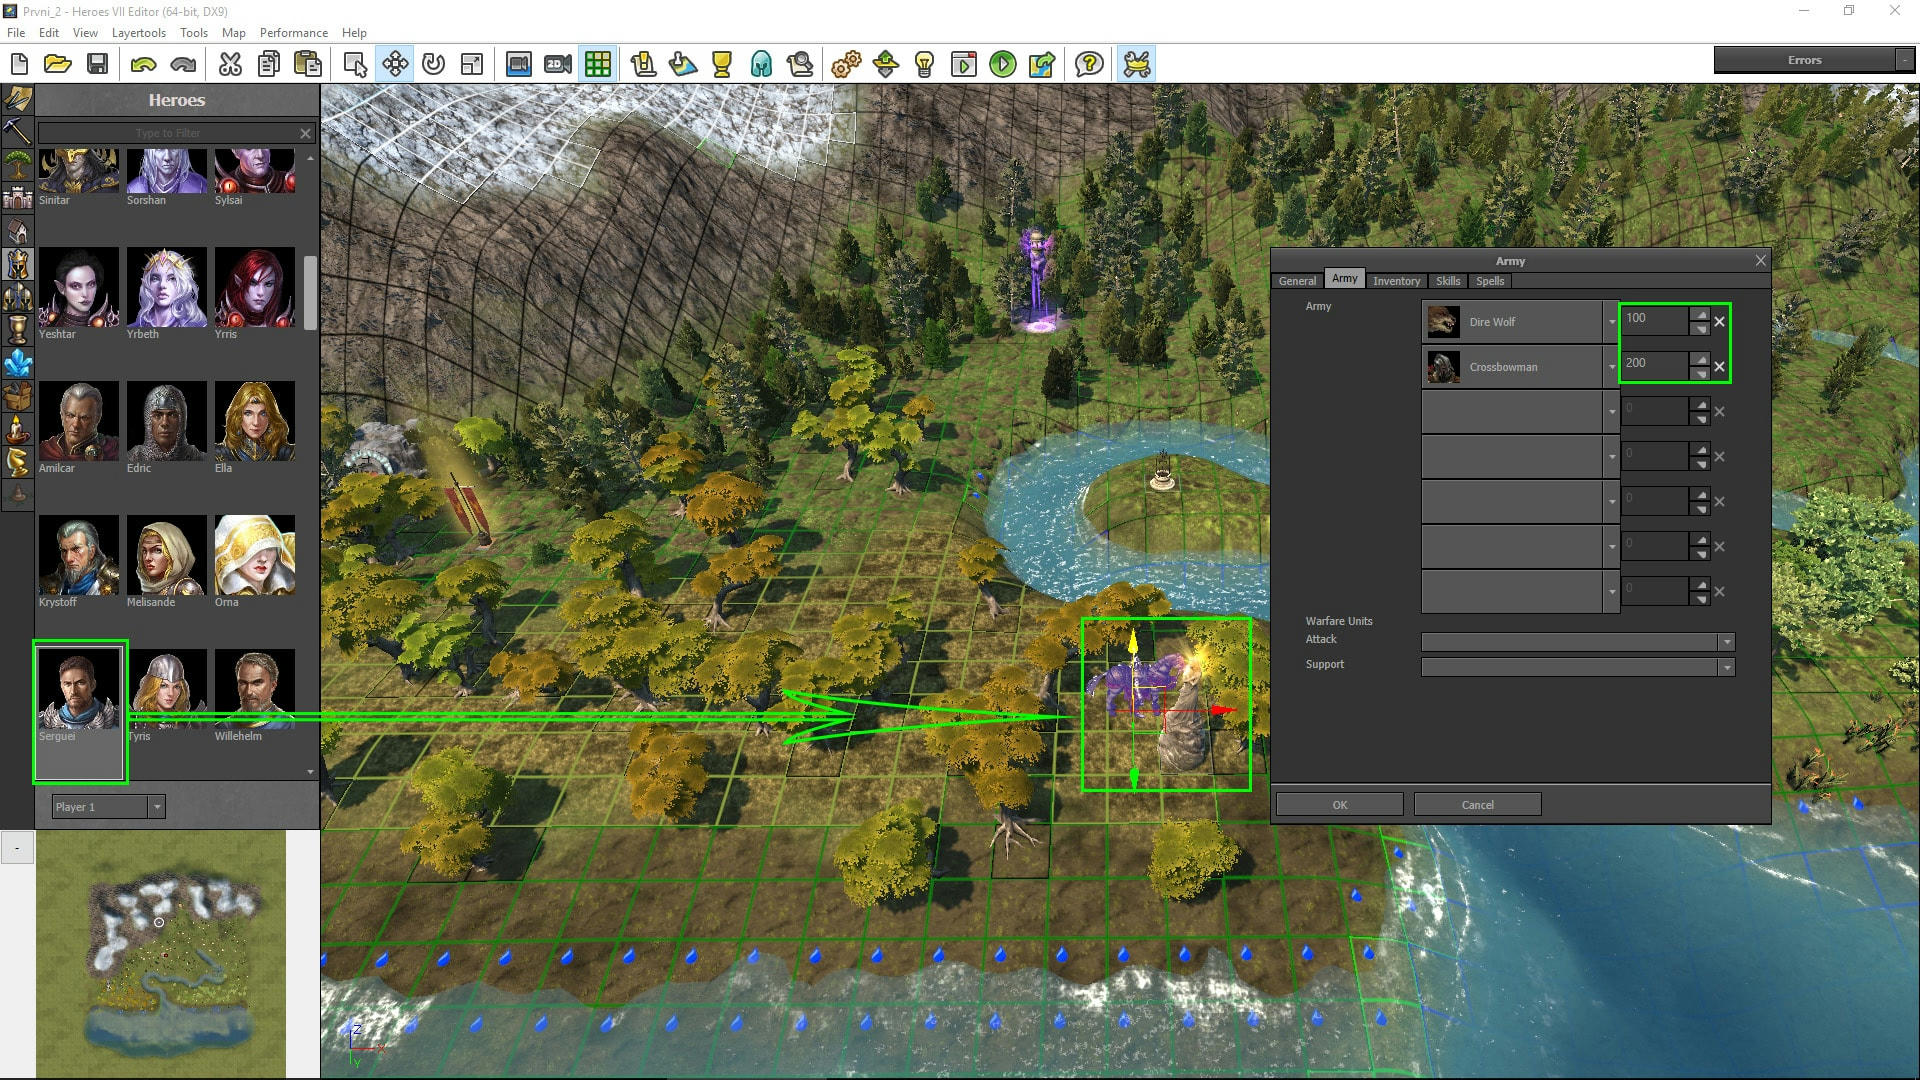Screen dimensions: 1920x1080
Task: Switch to the 3D camera view icon
Action: [518, 64]
